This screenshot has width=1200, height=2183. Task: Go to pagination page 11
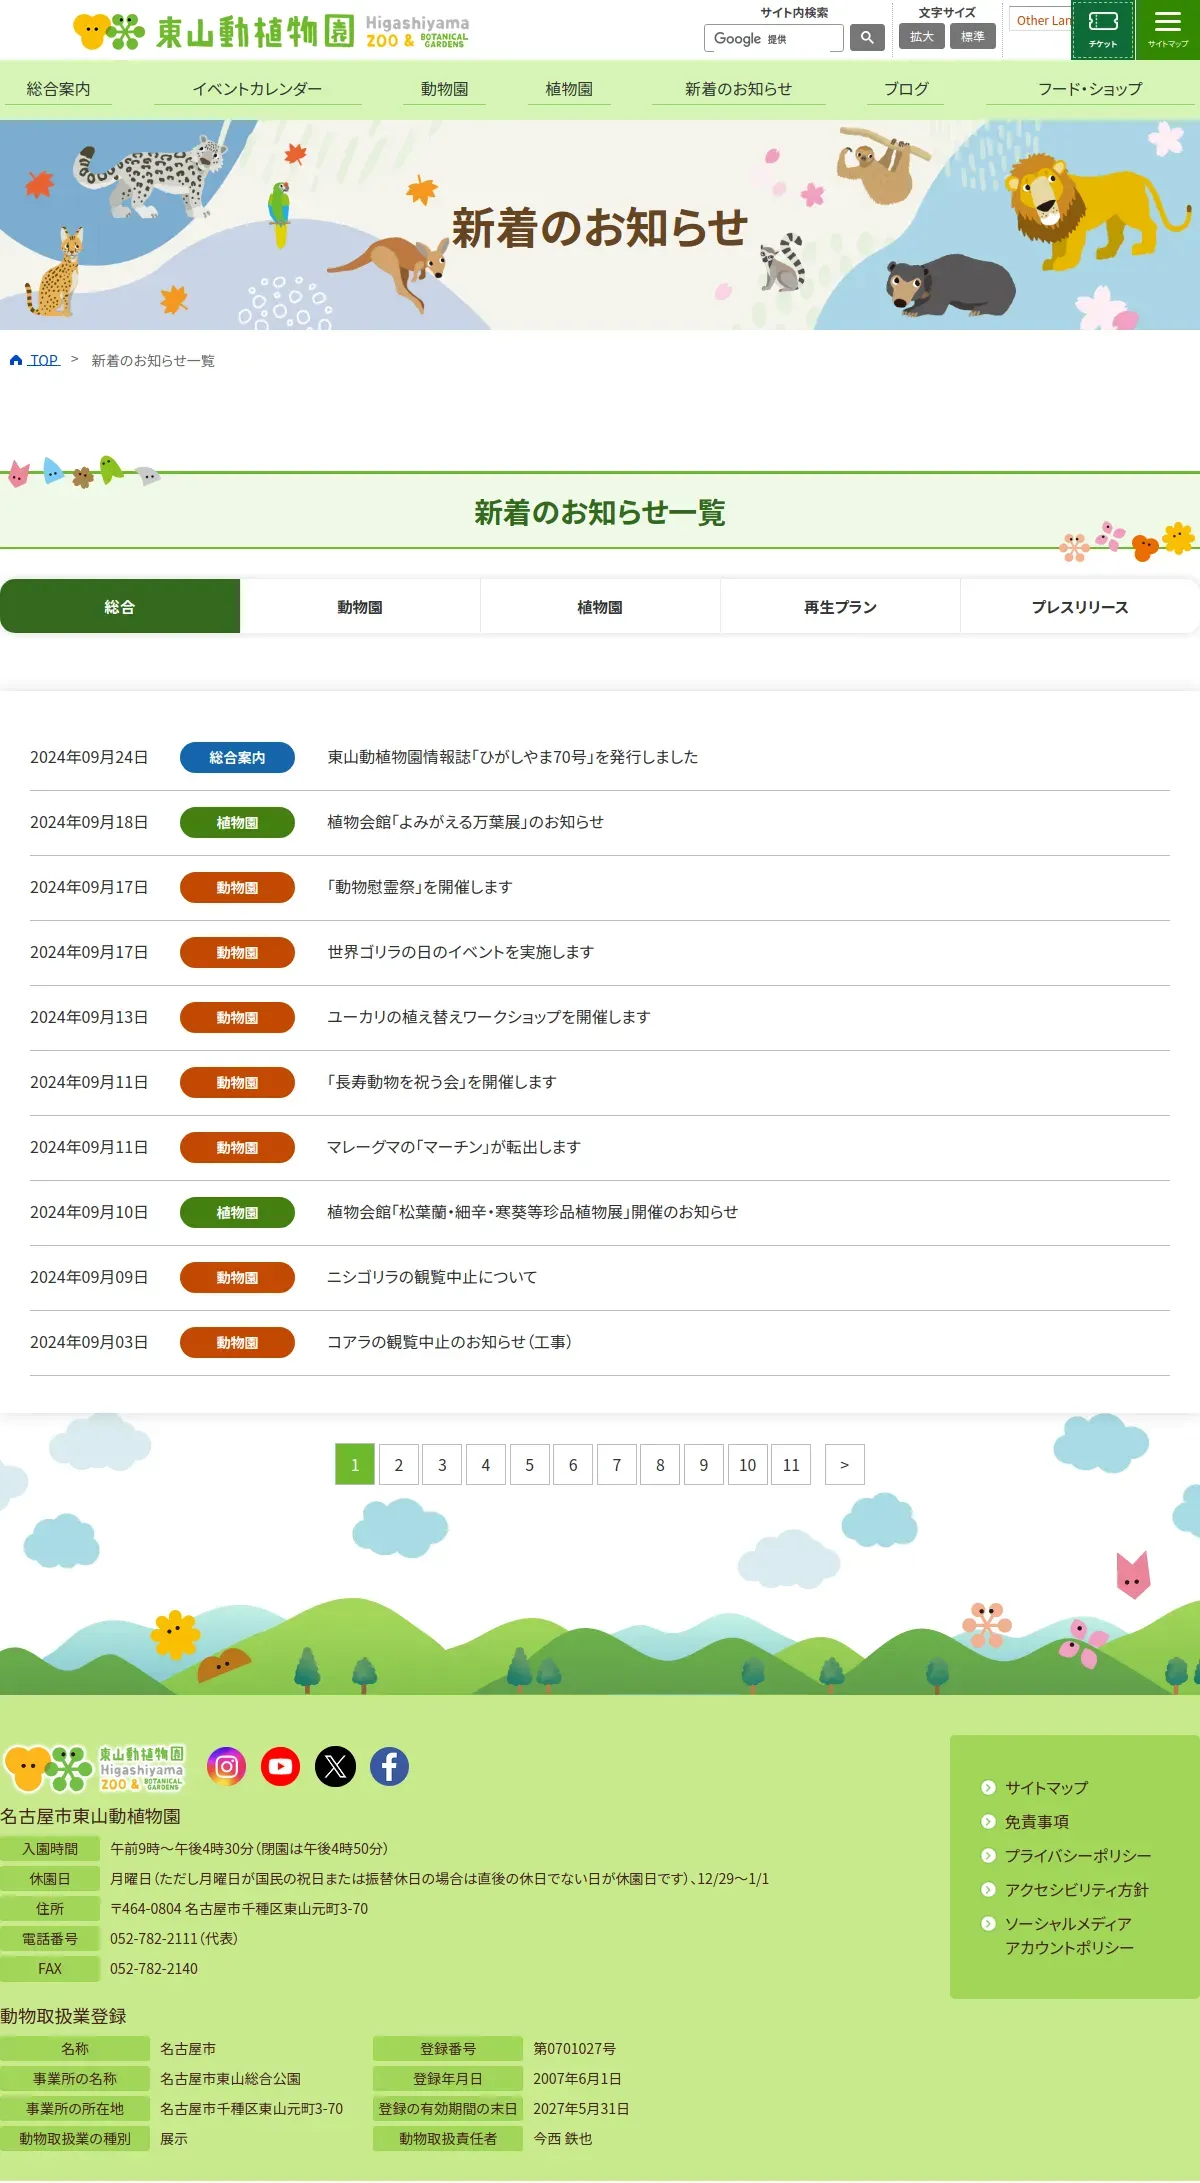click(791, 1464)
